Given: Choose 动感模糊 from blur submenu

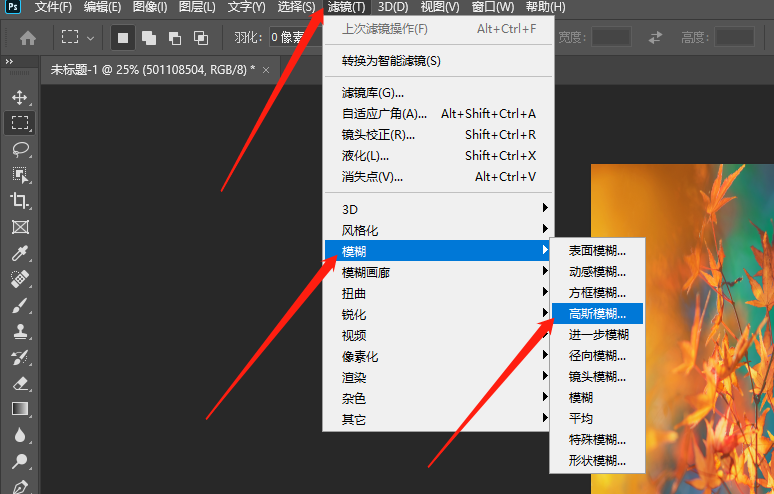Looking at the screenshot, I should coord(597,271).
